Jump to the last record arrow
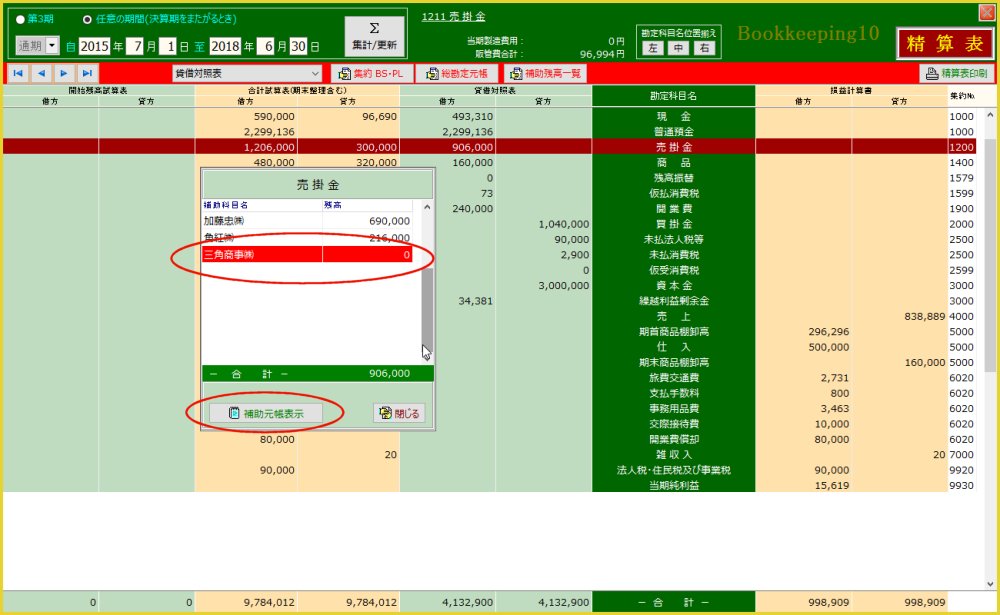This screenshot has width=1000, height=615. (x=87, y=73)
